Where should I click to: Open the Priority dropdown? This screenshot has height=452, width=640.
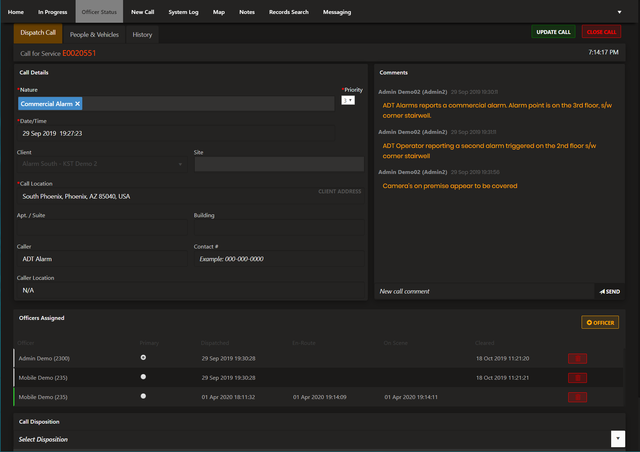(348, 100)
